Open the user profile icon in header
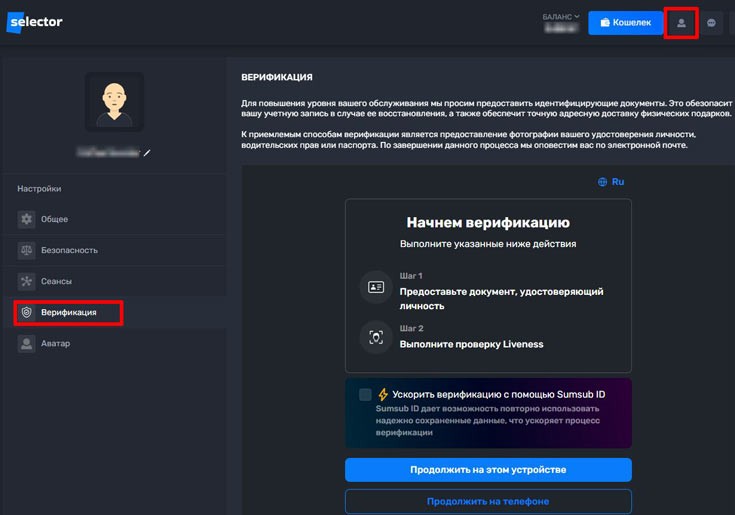The image size is (735, 515). 681,23
